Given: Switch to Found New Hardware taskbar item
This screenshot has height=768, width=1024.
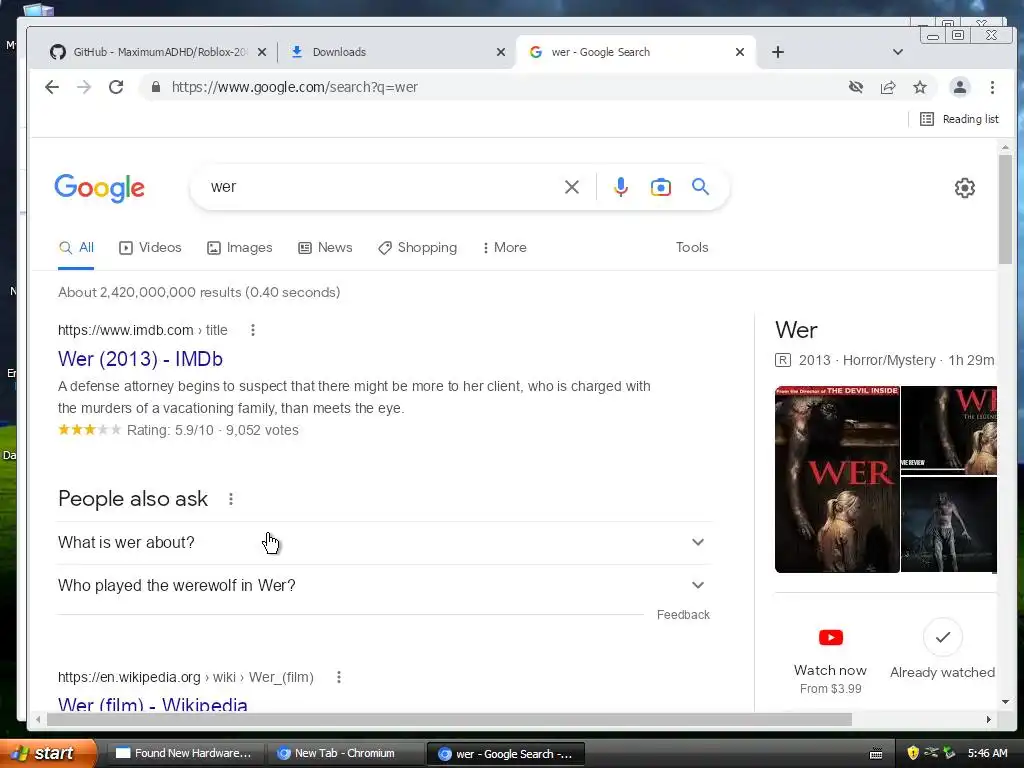Looking at the screenshot, I should [x=184, y=754].
